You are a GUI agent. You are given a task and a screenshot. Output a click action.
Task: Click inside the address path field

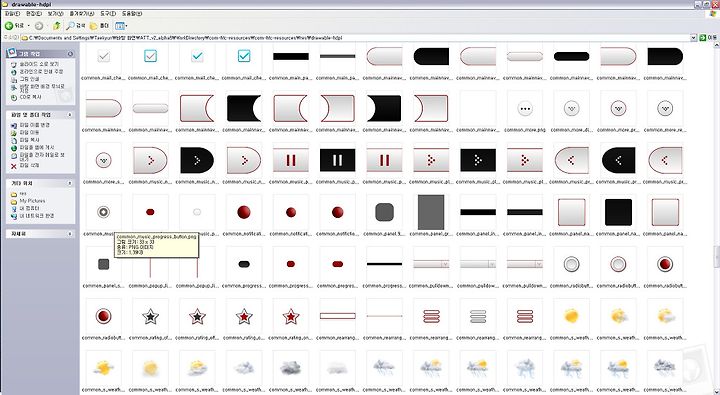point(354,38)
